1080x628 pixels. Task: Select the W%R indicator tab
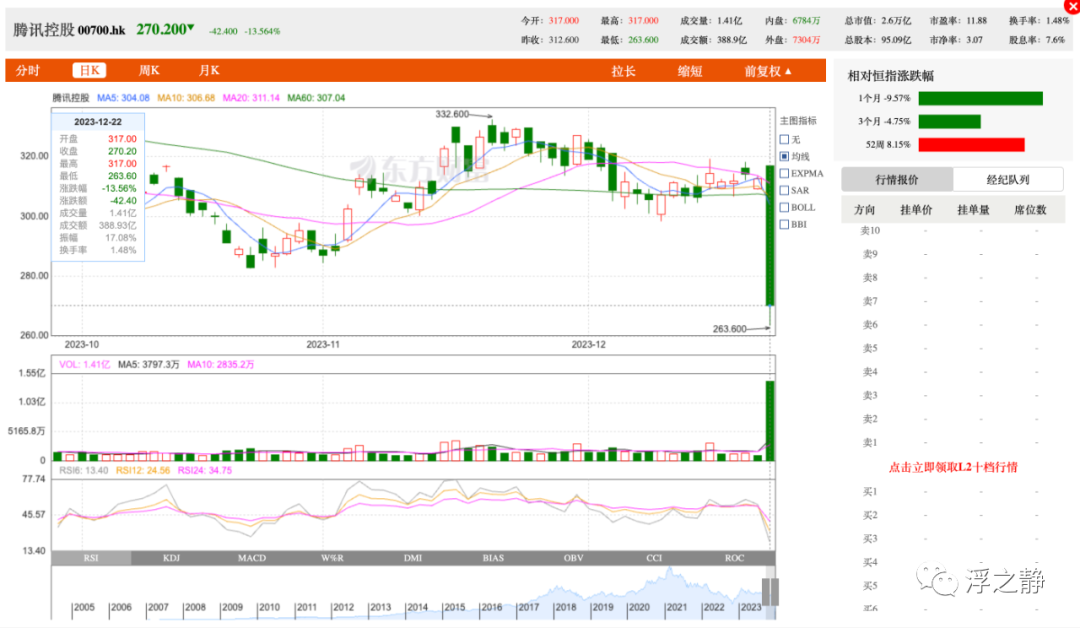(x=332, y=558)
